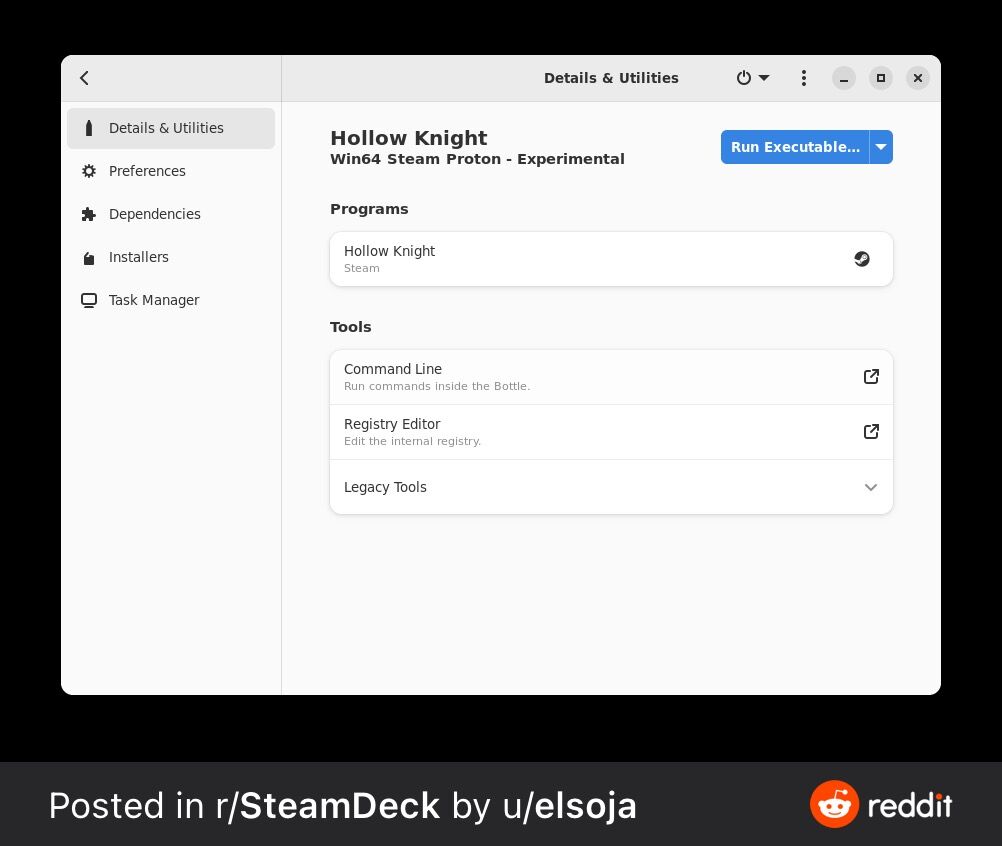1002x846 pixels.
Task: Click the Steam icon on Hollow Knight row
Action: [861, 259]
